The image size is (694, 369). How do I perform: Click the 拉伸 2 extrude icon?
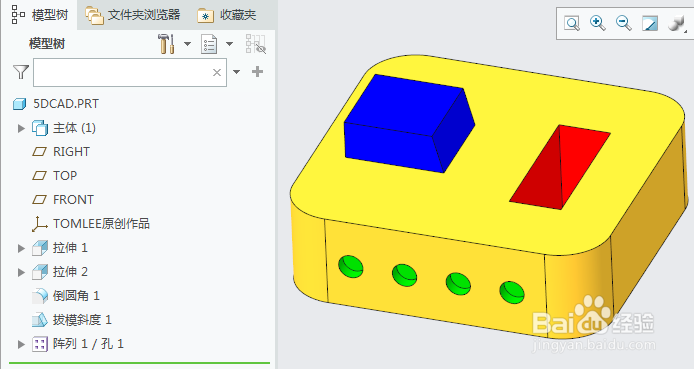click(x=40, y=272)
